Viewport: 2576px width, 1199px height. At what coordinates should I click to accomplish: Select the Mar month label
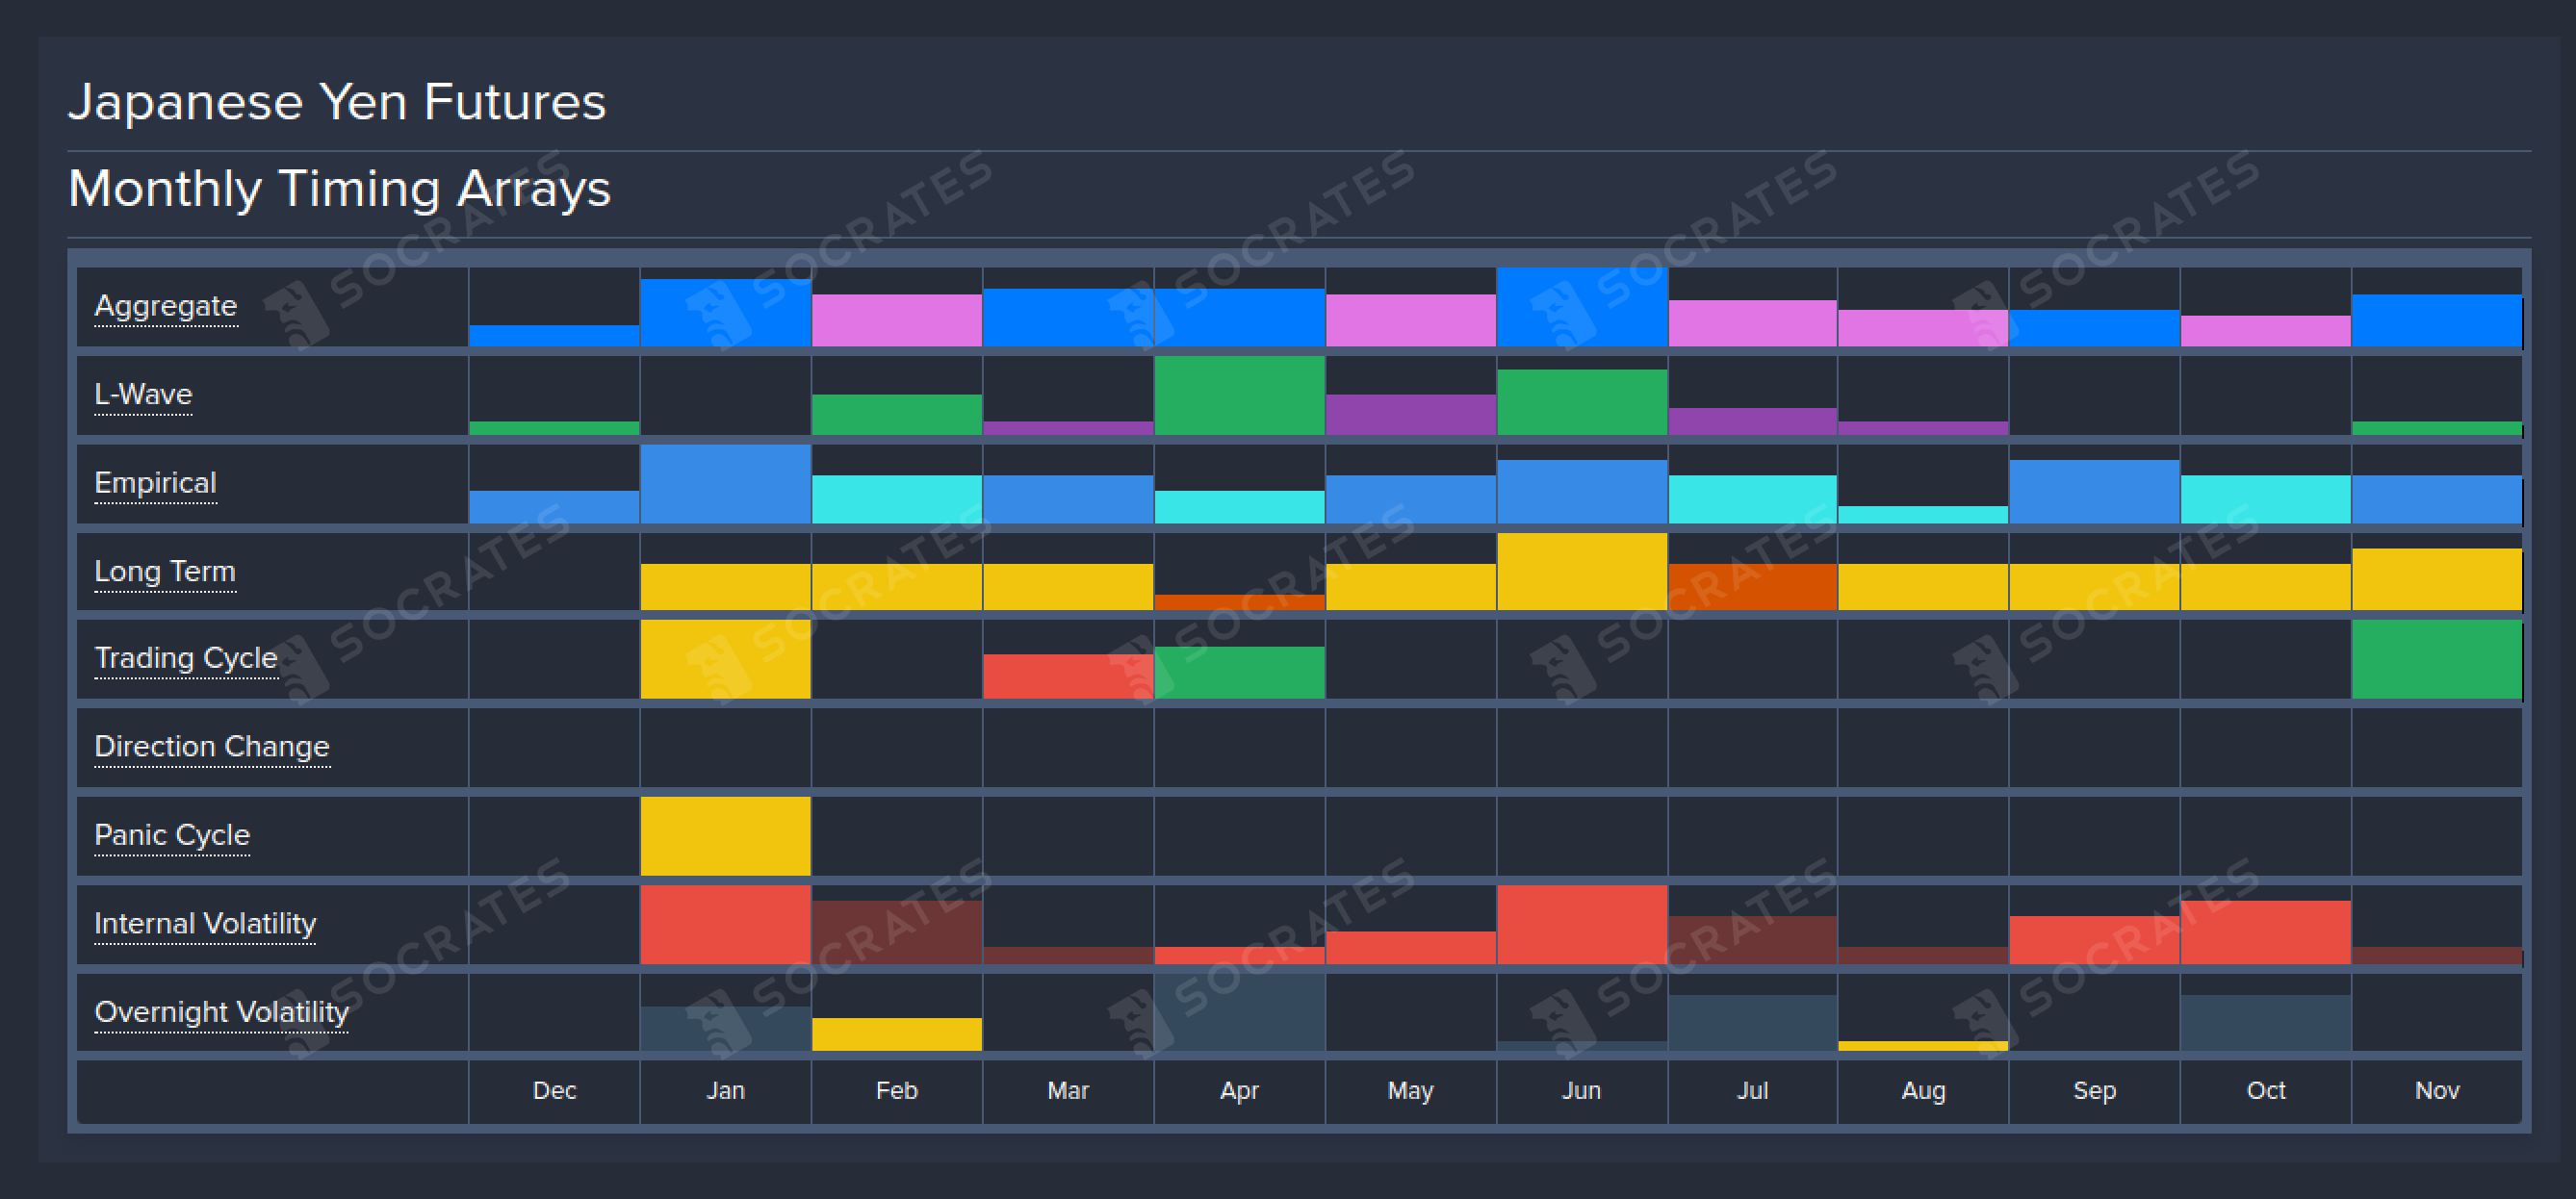[1068, 1090]
